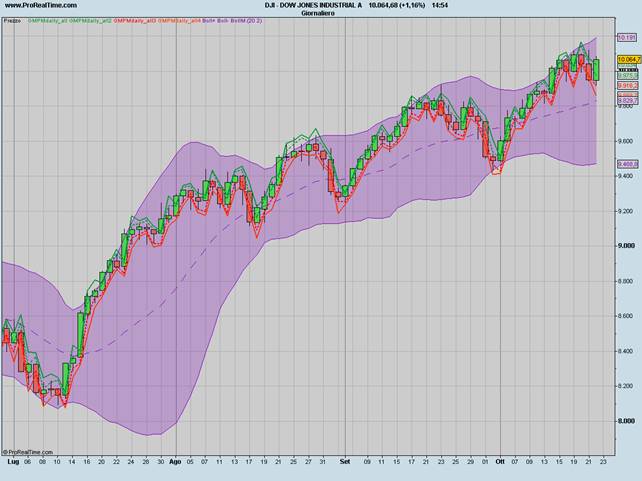Click the bold 8.000 price axis label
The width and height of the screenshot is (642, 481).
626,421
